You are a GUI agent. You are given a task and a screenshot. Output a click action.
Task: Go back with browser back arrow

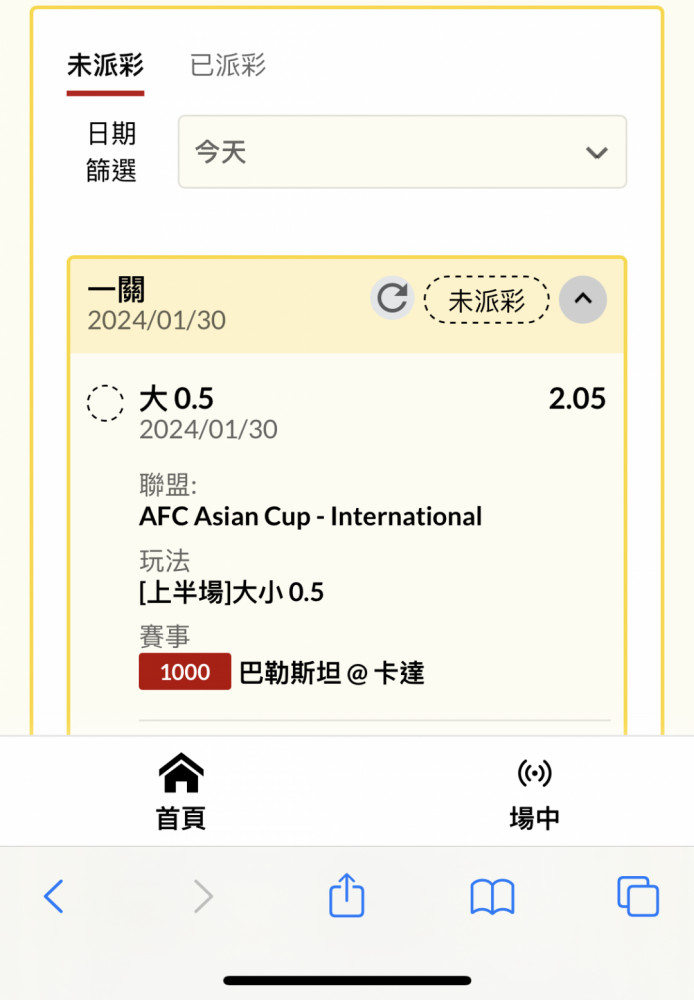54,896
